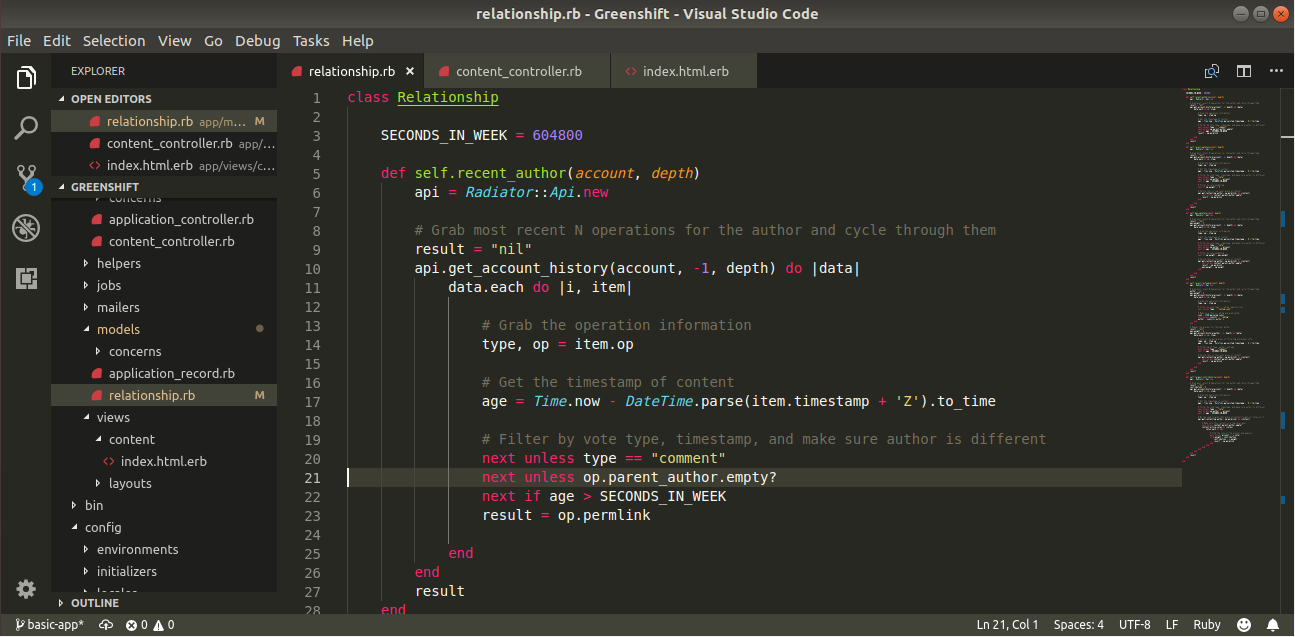Click the open changes icon in editor toolbar

[1212, 71]
